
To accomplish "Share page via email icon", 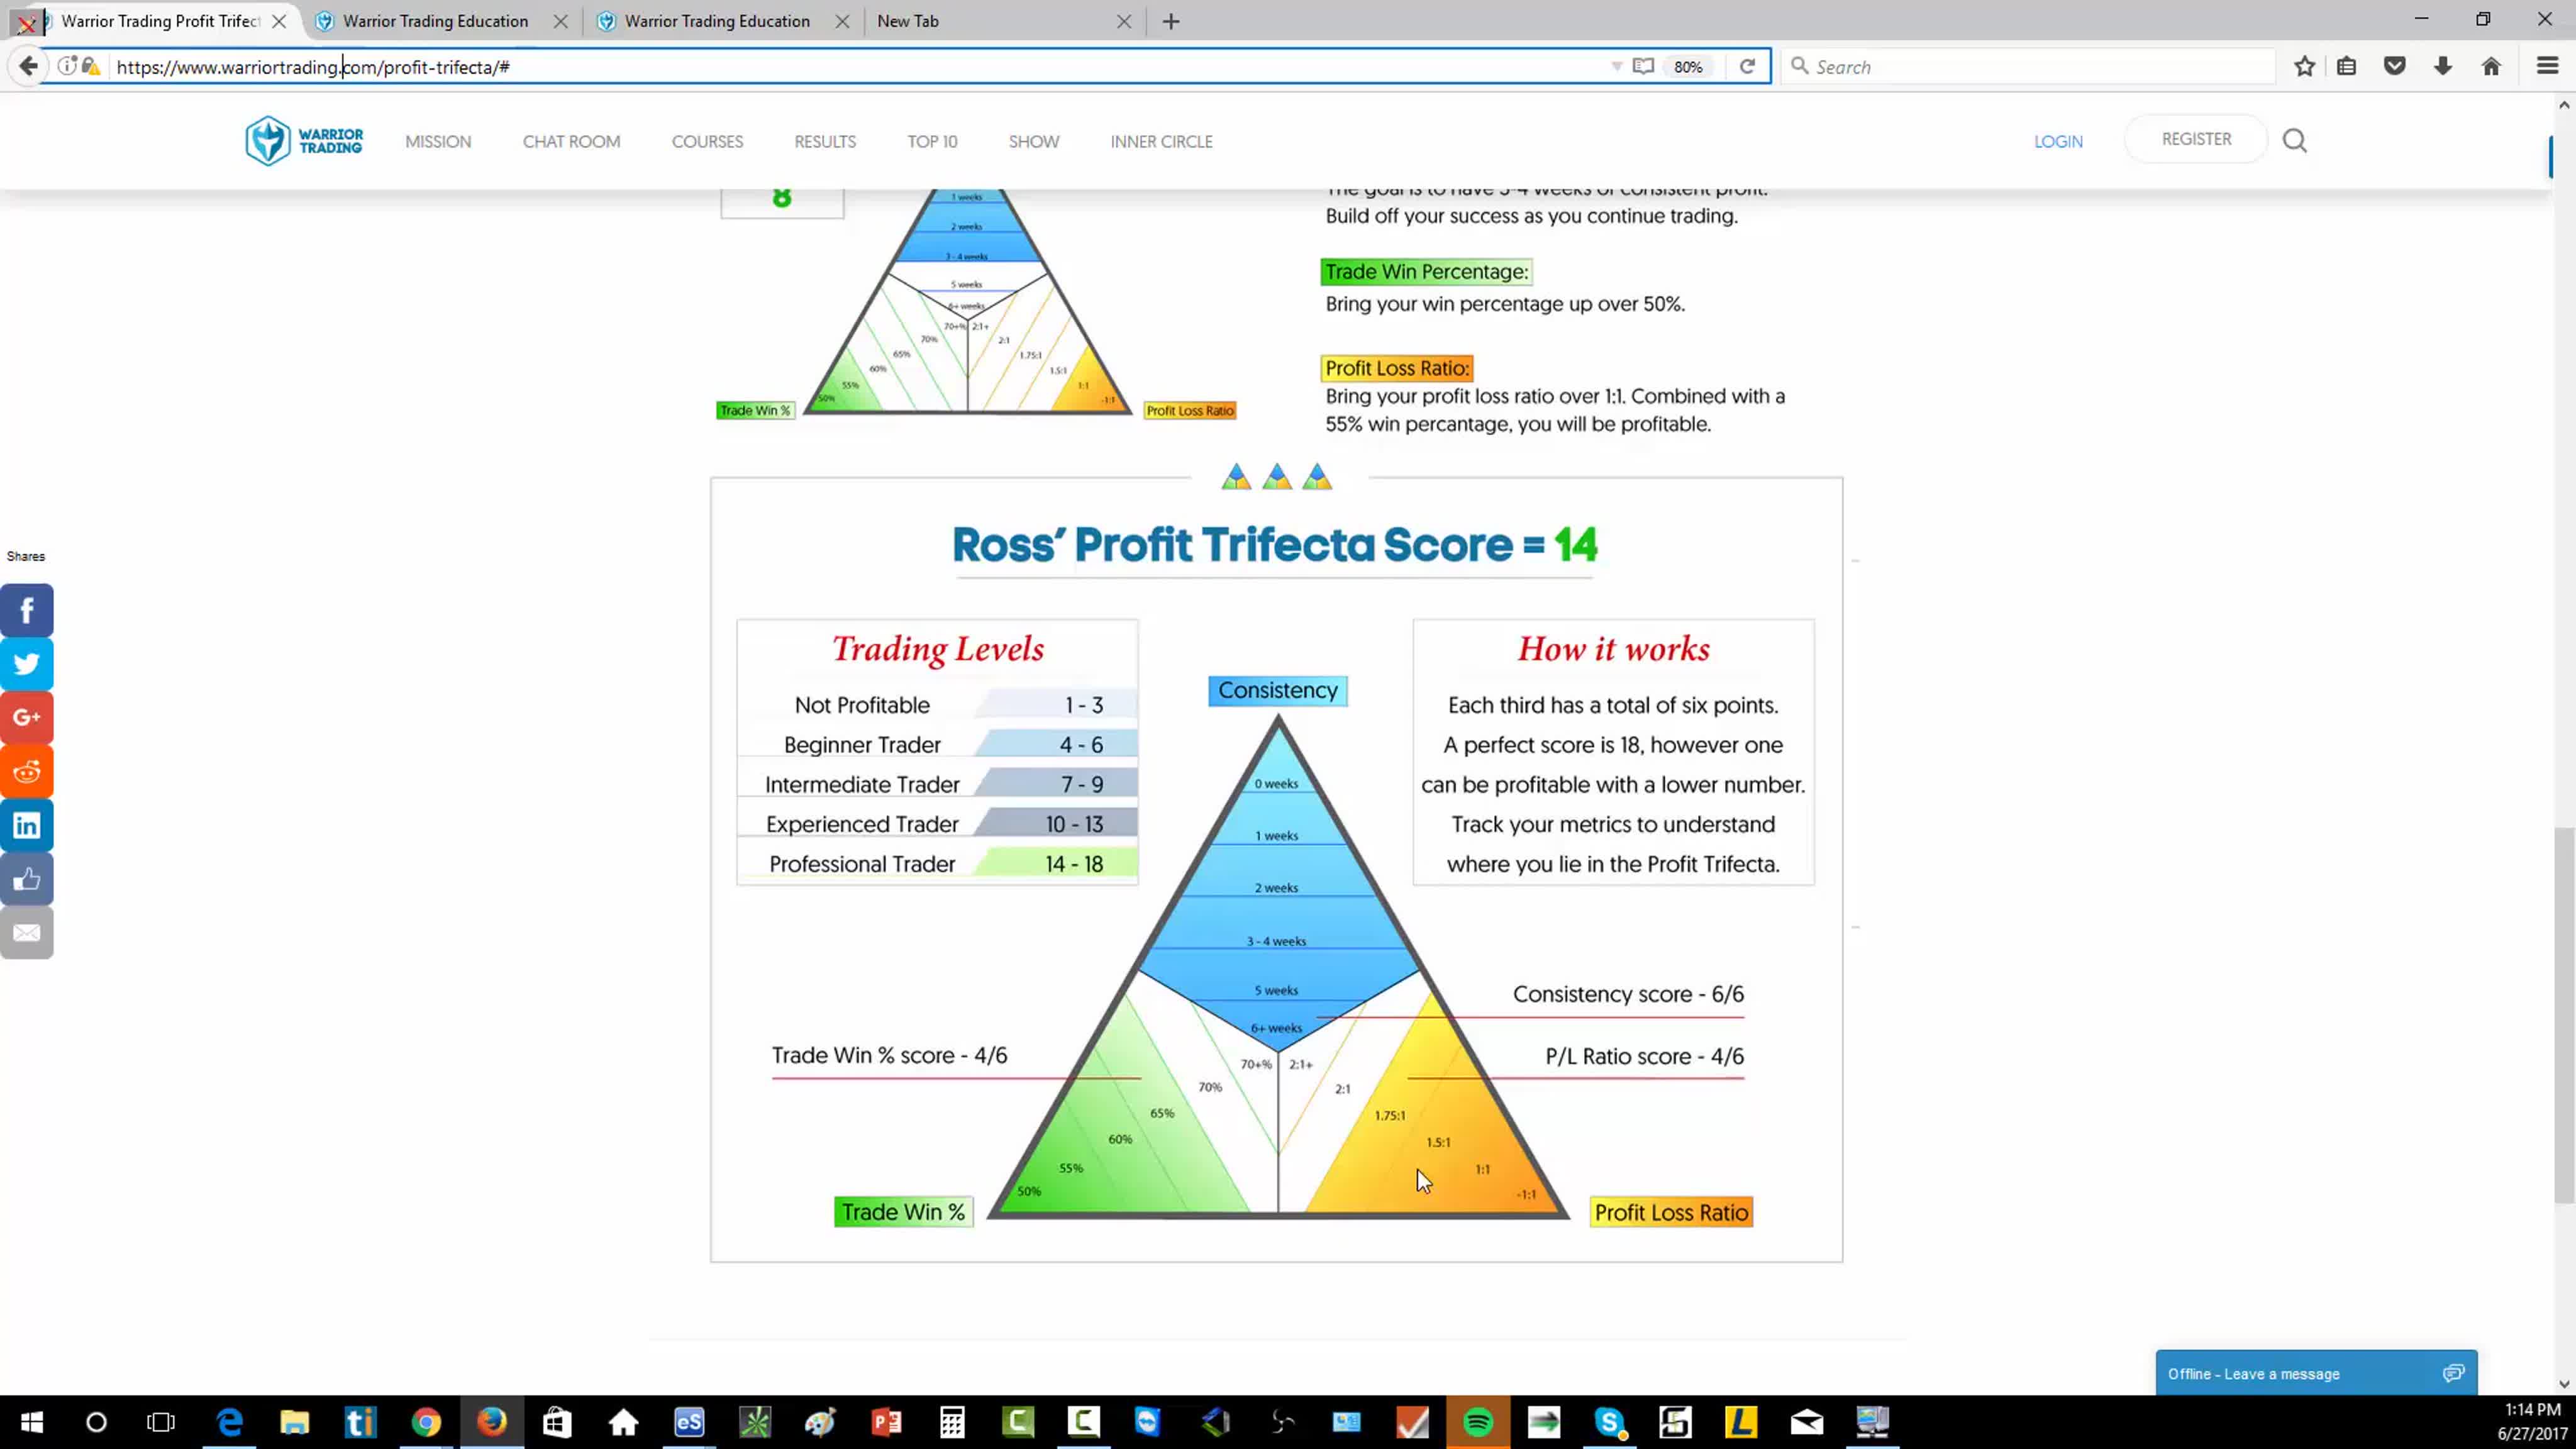I will coord(27,933).
